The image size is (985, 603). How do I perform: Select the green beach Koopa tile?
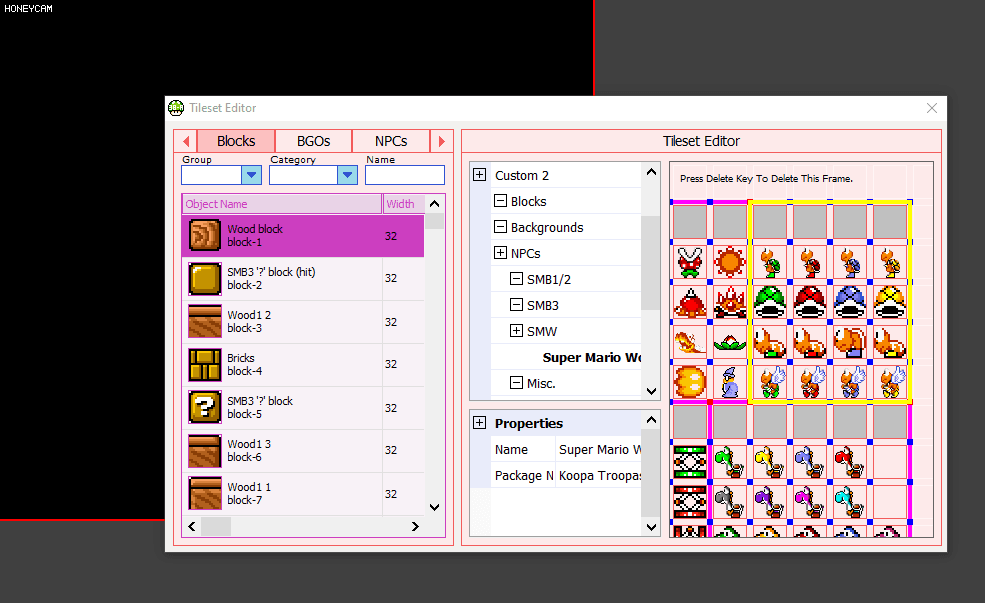[770, 343]
